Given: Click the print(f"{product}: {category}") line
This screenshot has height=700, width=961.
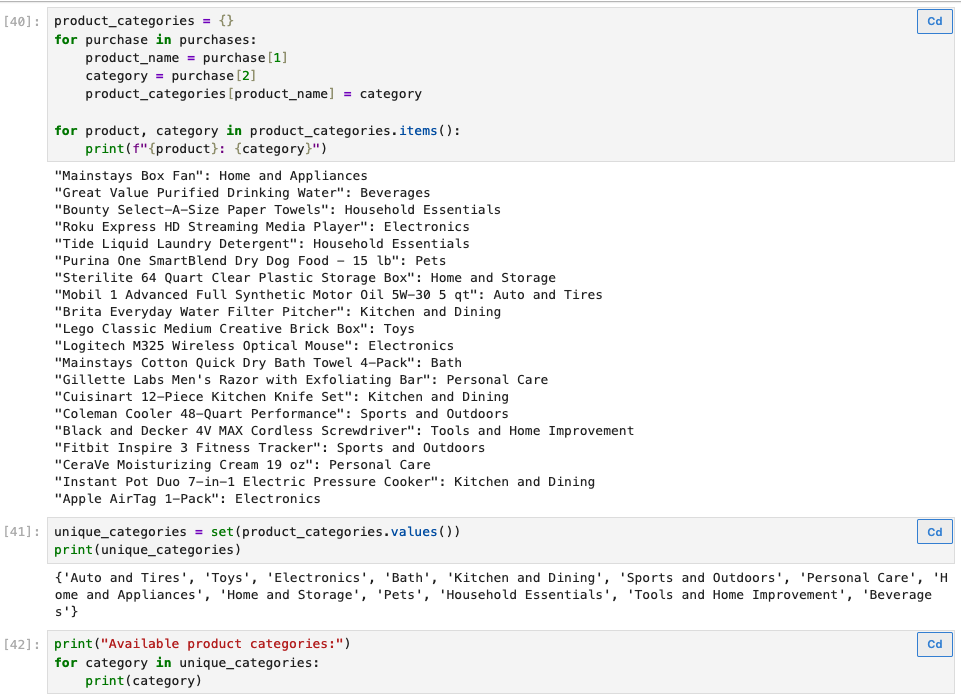Looking at the screenshot, I should [206, 149].
